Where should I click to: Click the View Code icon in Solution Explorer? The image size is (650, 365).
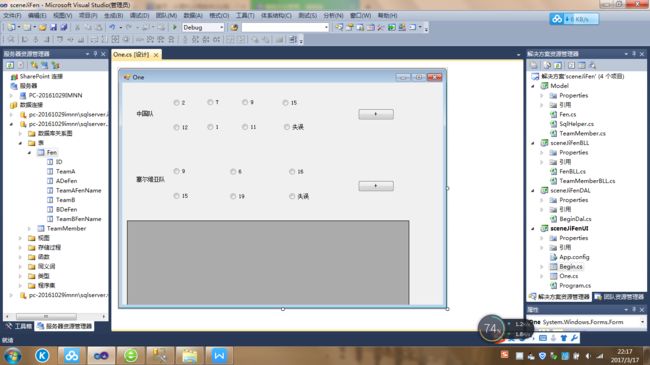(571, 65)
